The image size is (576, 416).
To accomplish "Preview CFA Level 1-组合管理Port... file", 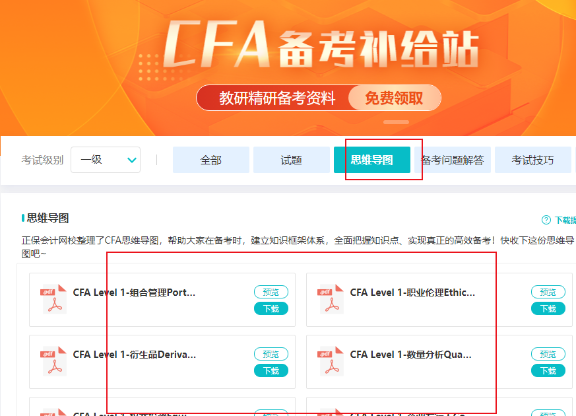I will coord(271,292).
